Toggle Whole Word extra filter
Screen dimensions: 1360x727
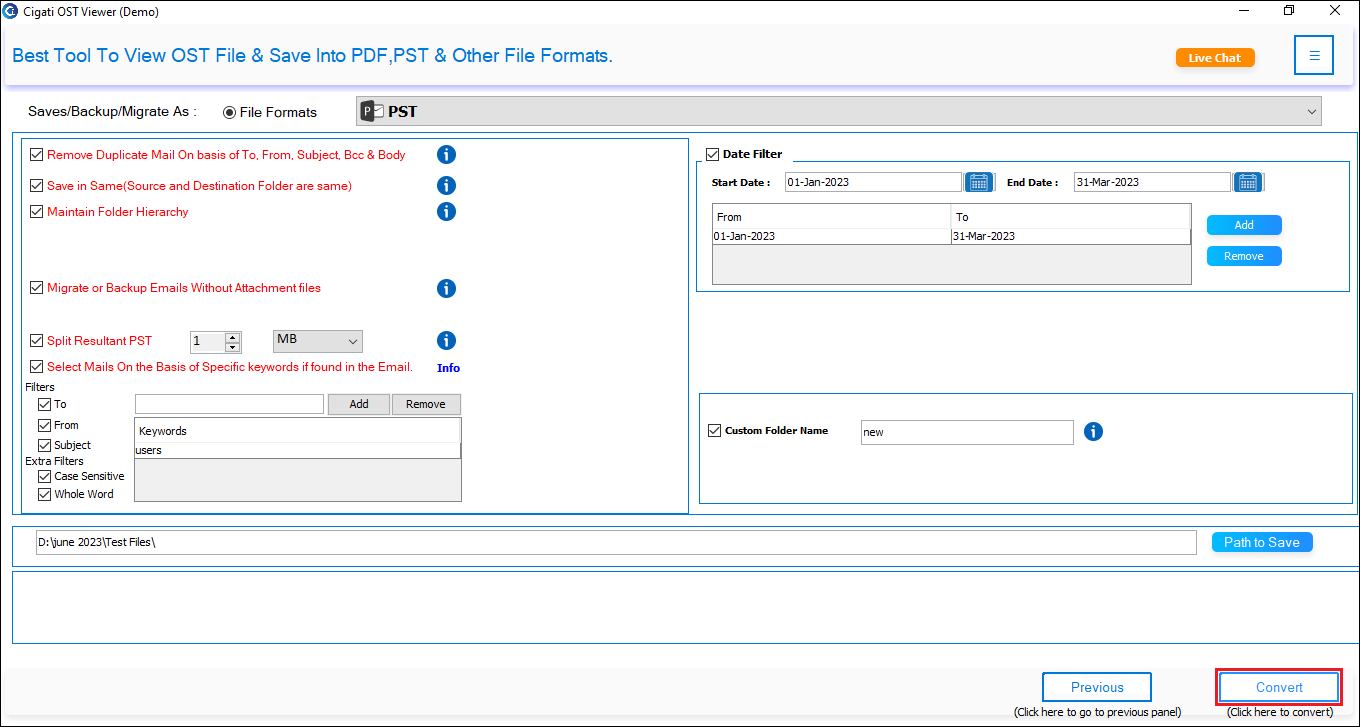(x=44, y=494)
